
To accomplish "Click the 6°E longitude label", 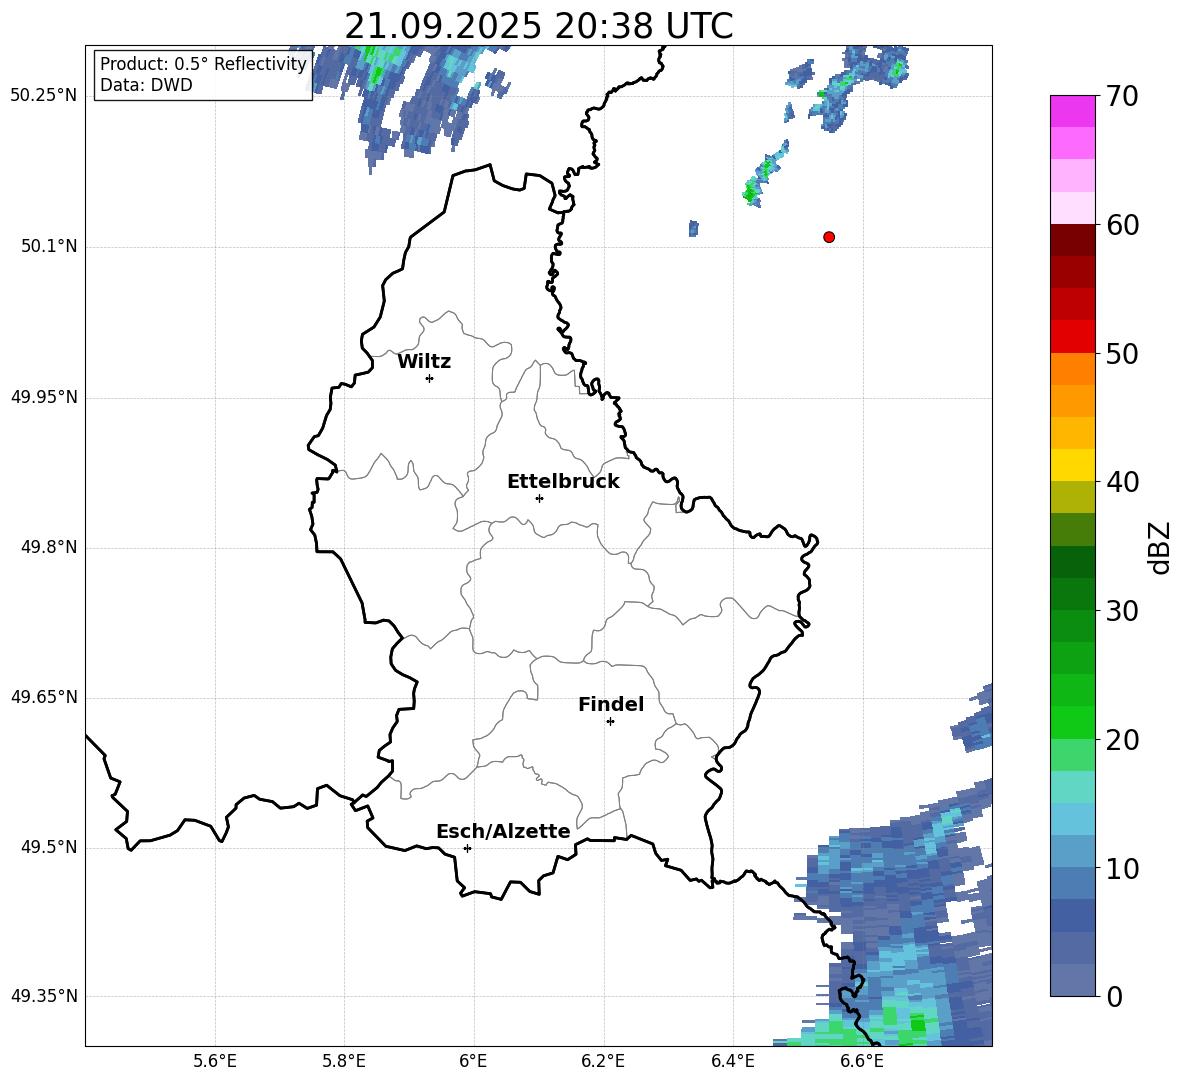I will 473,1061.
